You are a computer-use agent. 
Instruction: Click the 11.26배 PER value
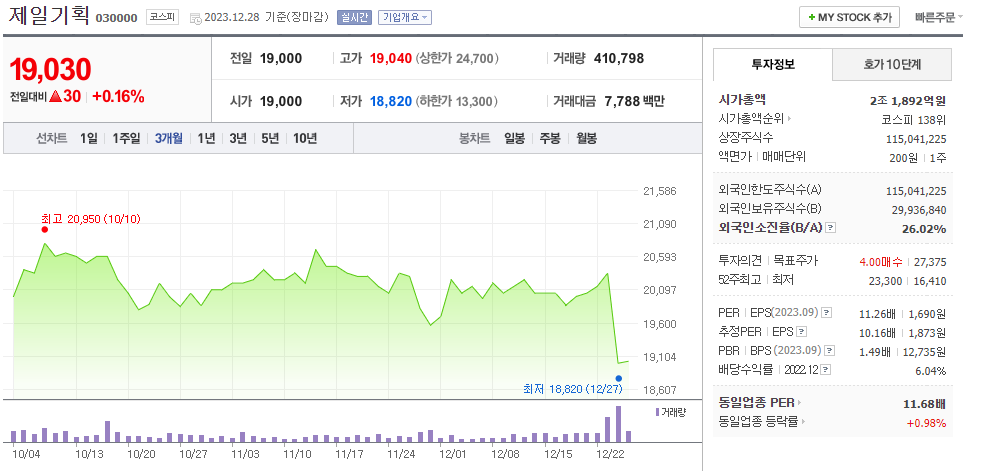pos(878,313)
